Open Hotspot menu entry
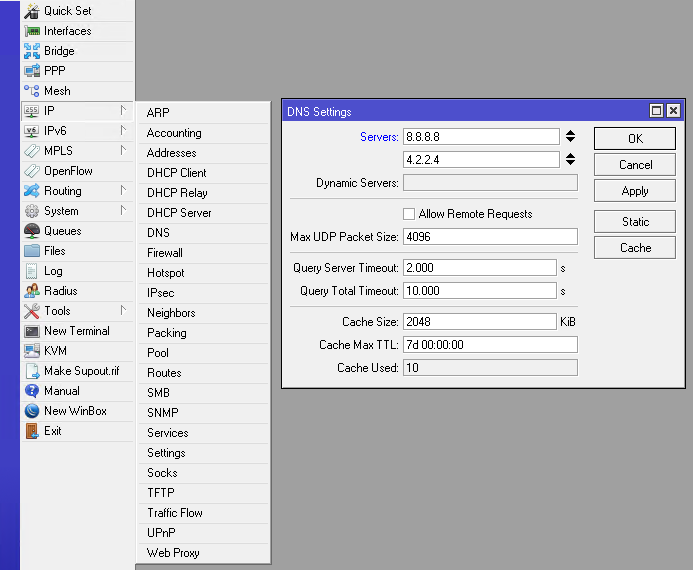The width and height of the screenshot is (693, 570). click(x=203, y=273)
